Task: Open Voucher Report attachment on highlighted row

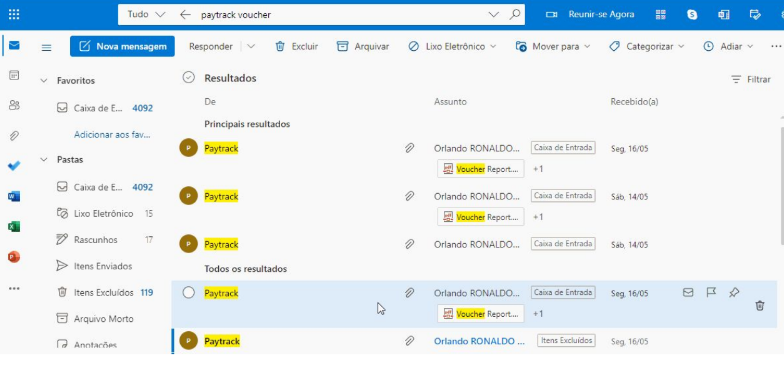Action: click(x=481, y=314)
